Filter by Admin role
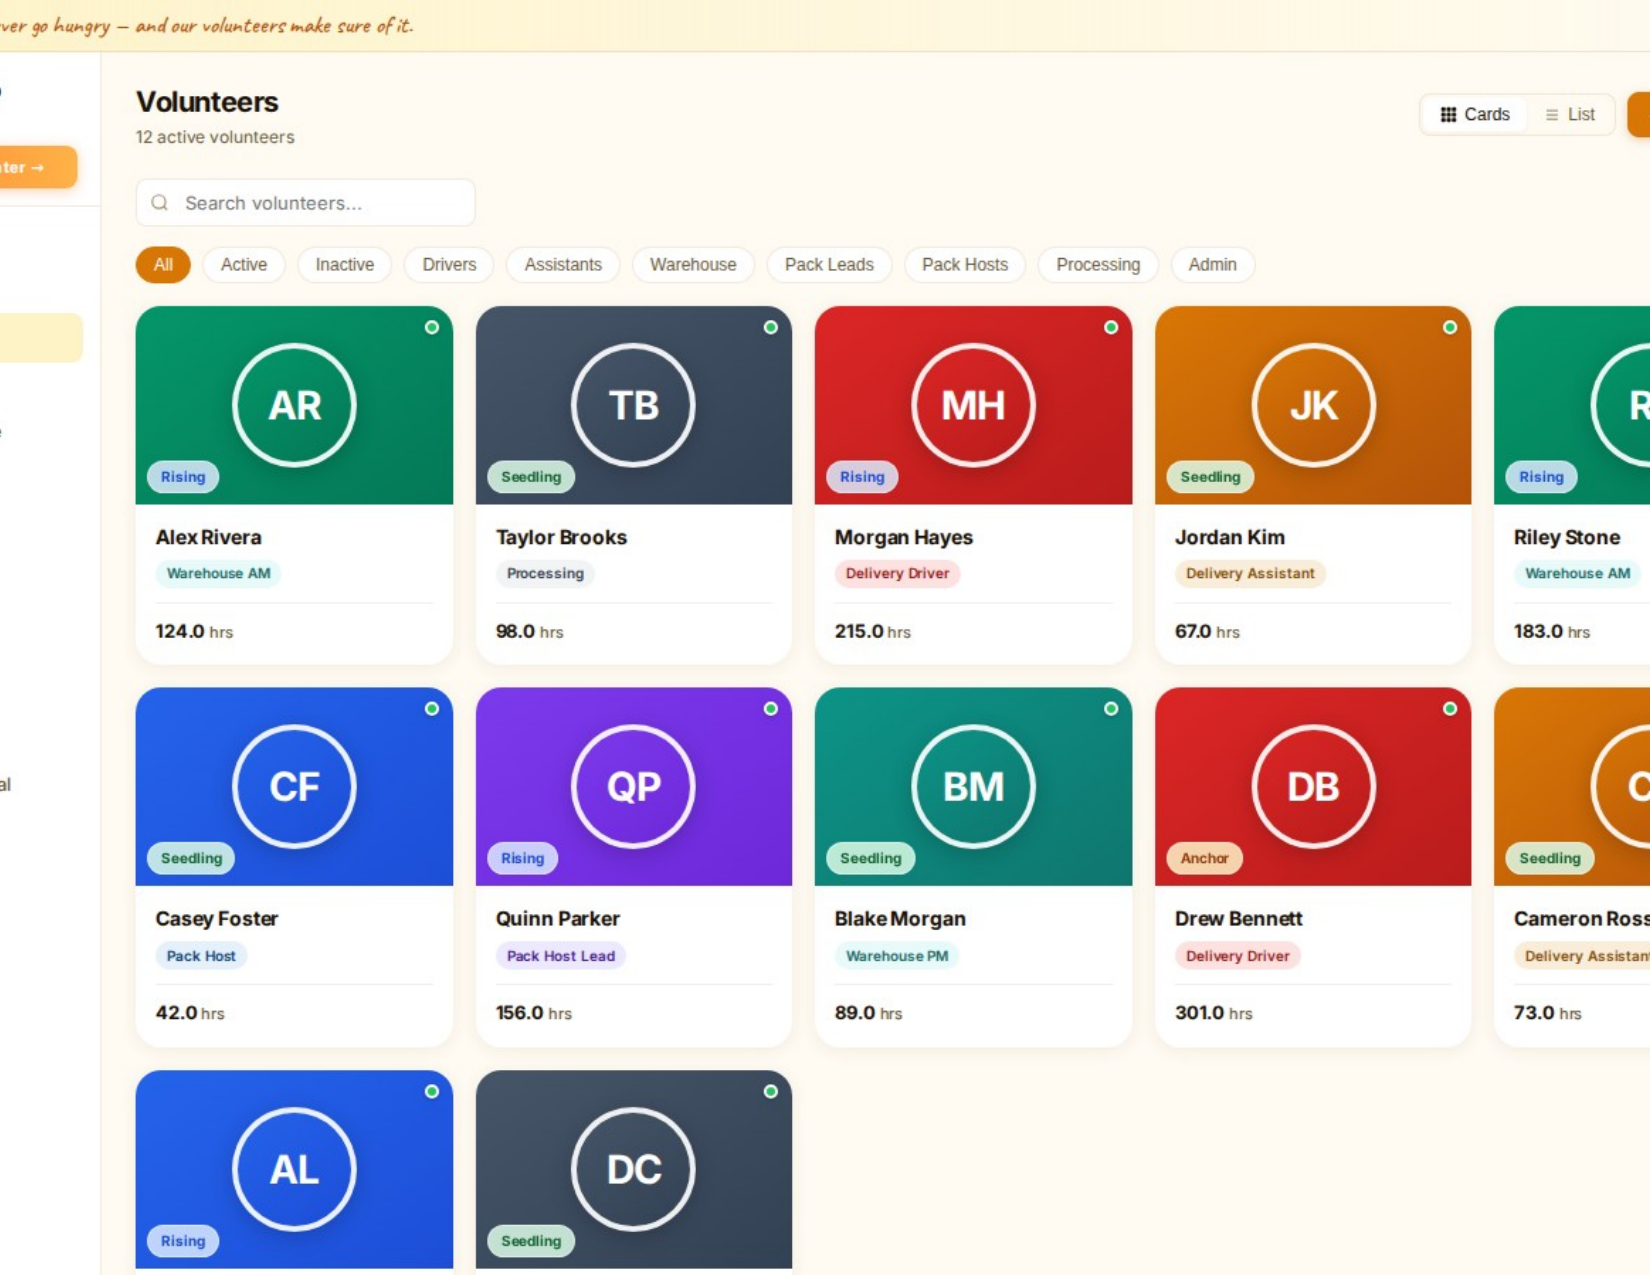Screen dimensions: 1650x1275 click(1212, 264)
